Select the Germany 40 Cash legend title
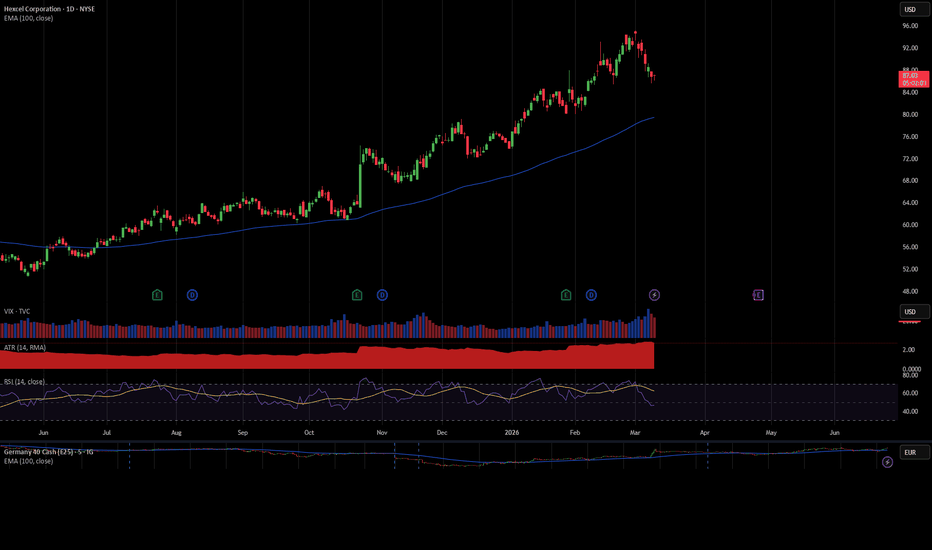932x550 pixels. (48, 452)
